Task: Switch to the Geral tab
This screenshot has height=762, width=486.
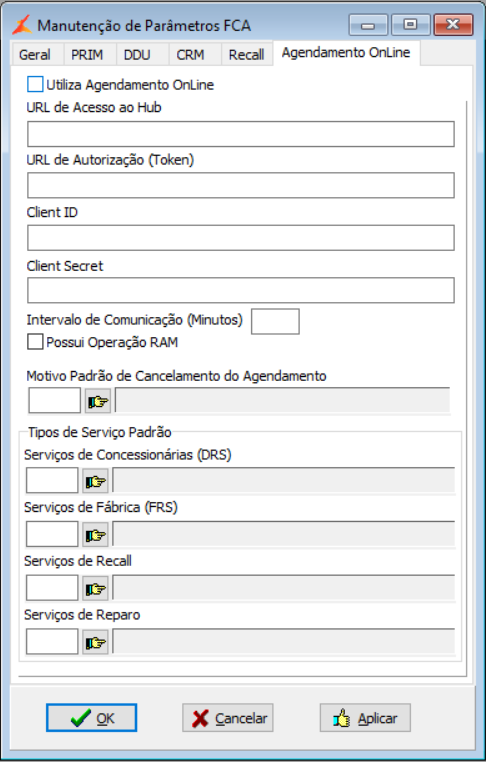Action: [x=35, y=54]
